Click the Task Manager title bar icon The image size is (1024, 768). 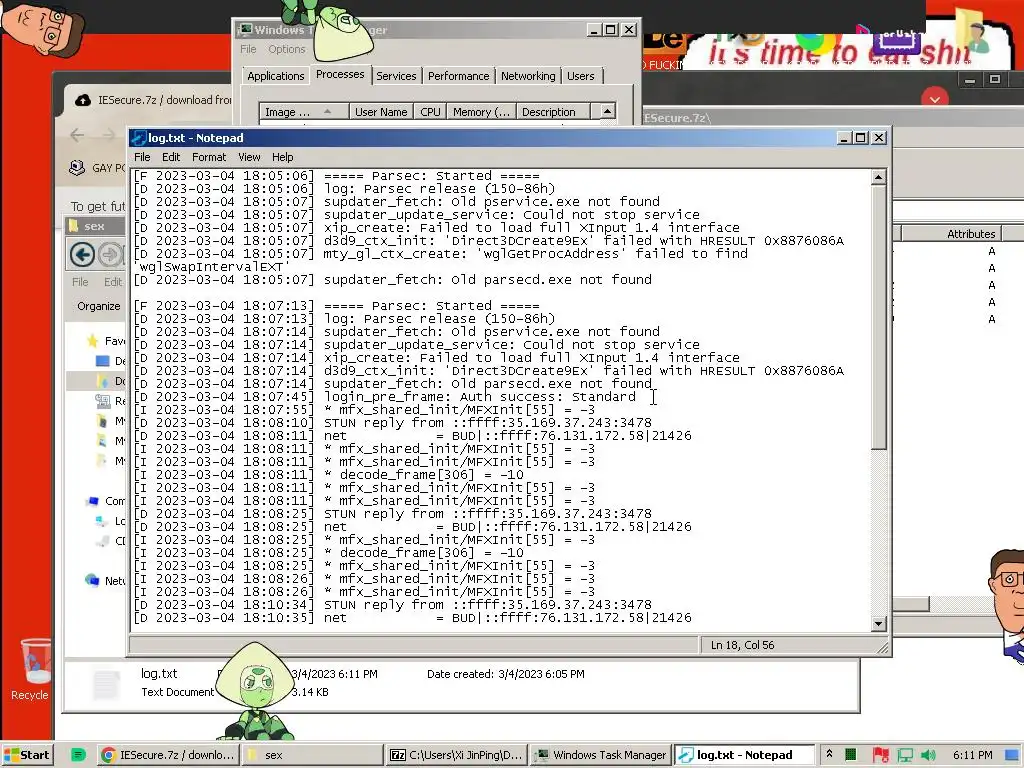tap(245, 29)
